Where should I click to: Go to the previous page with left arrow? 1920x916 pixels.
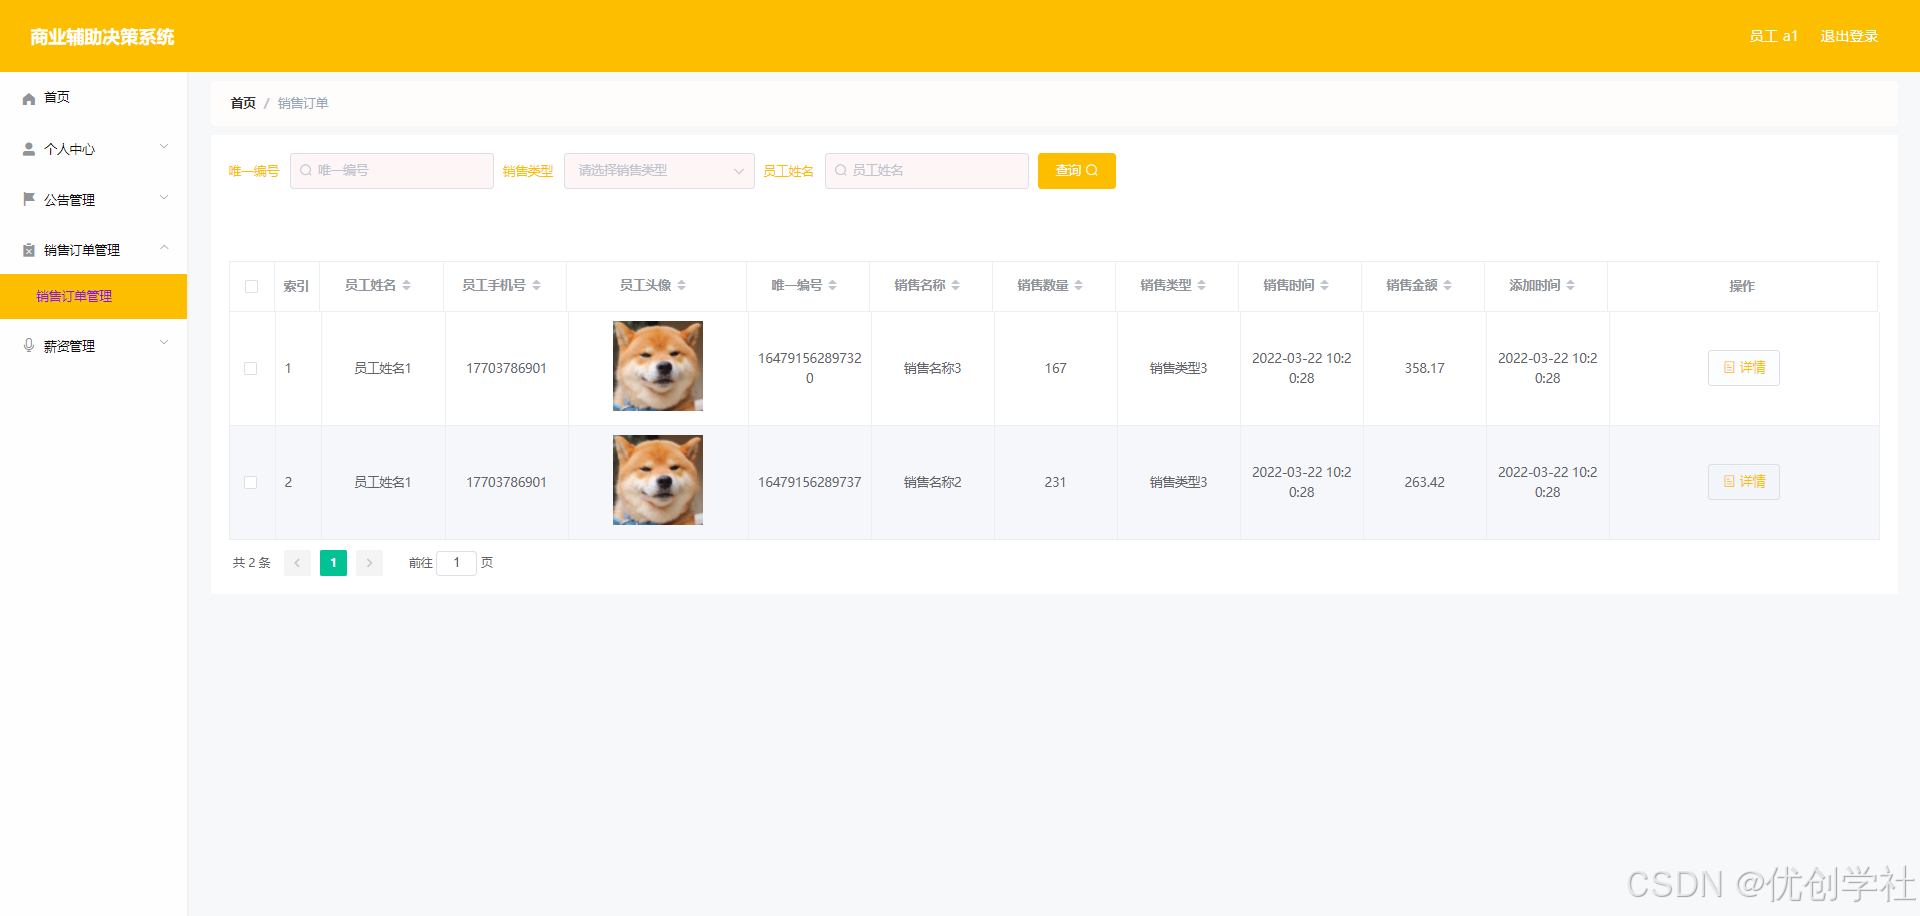297,563
